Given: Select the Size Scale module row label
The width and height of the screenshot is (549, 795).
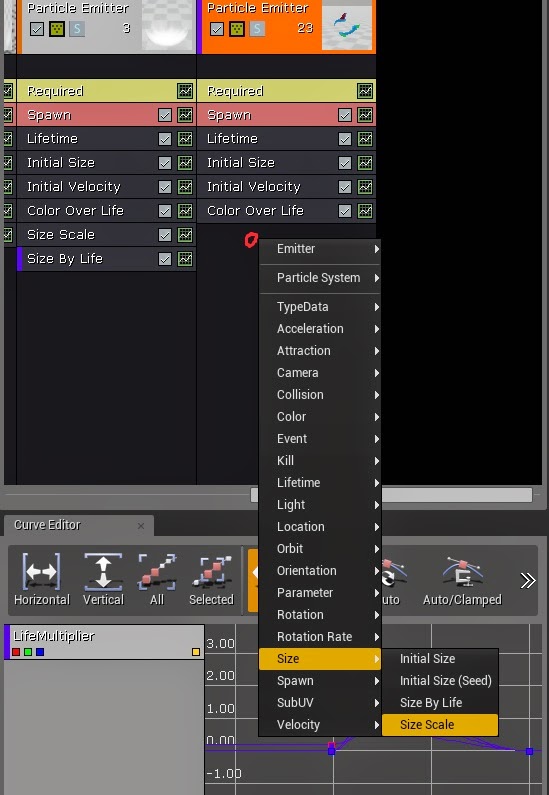Looking at the screenshot, I should tap(61, 235).
